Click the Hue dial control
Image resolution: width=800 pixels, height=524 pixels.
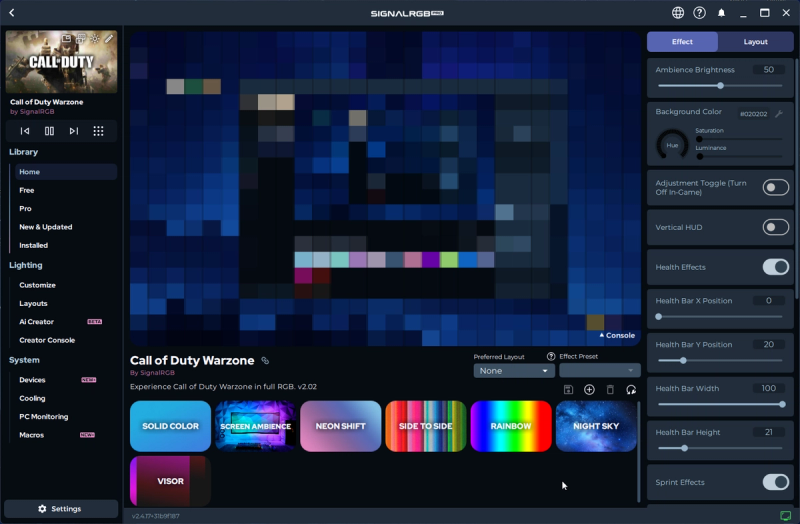(672, 145)
